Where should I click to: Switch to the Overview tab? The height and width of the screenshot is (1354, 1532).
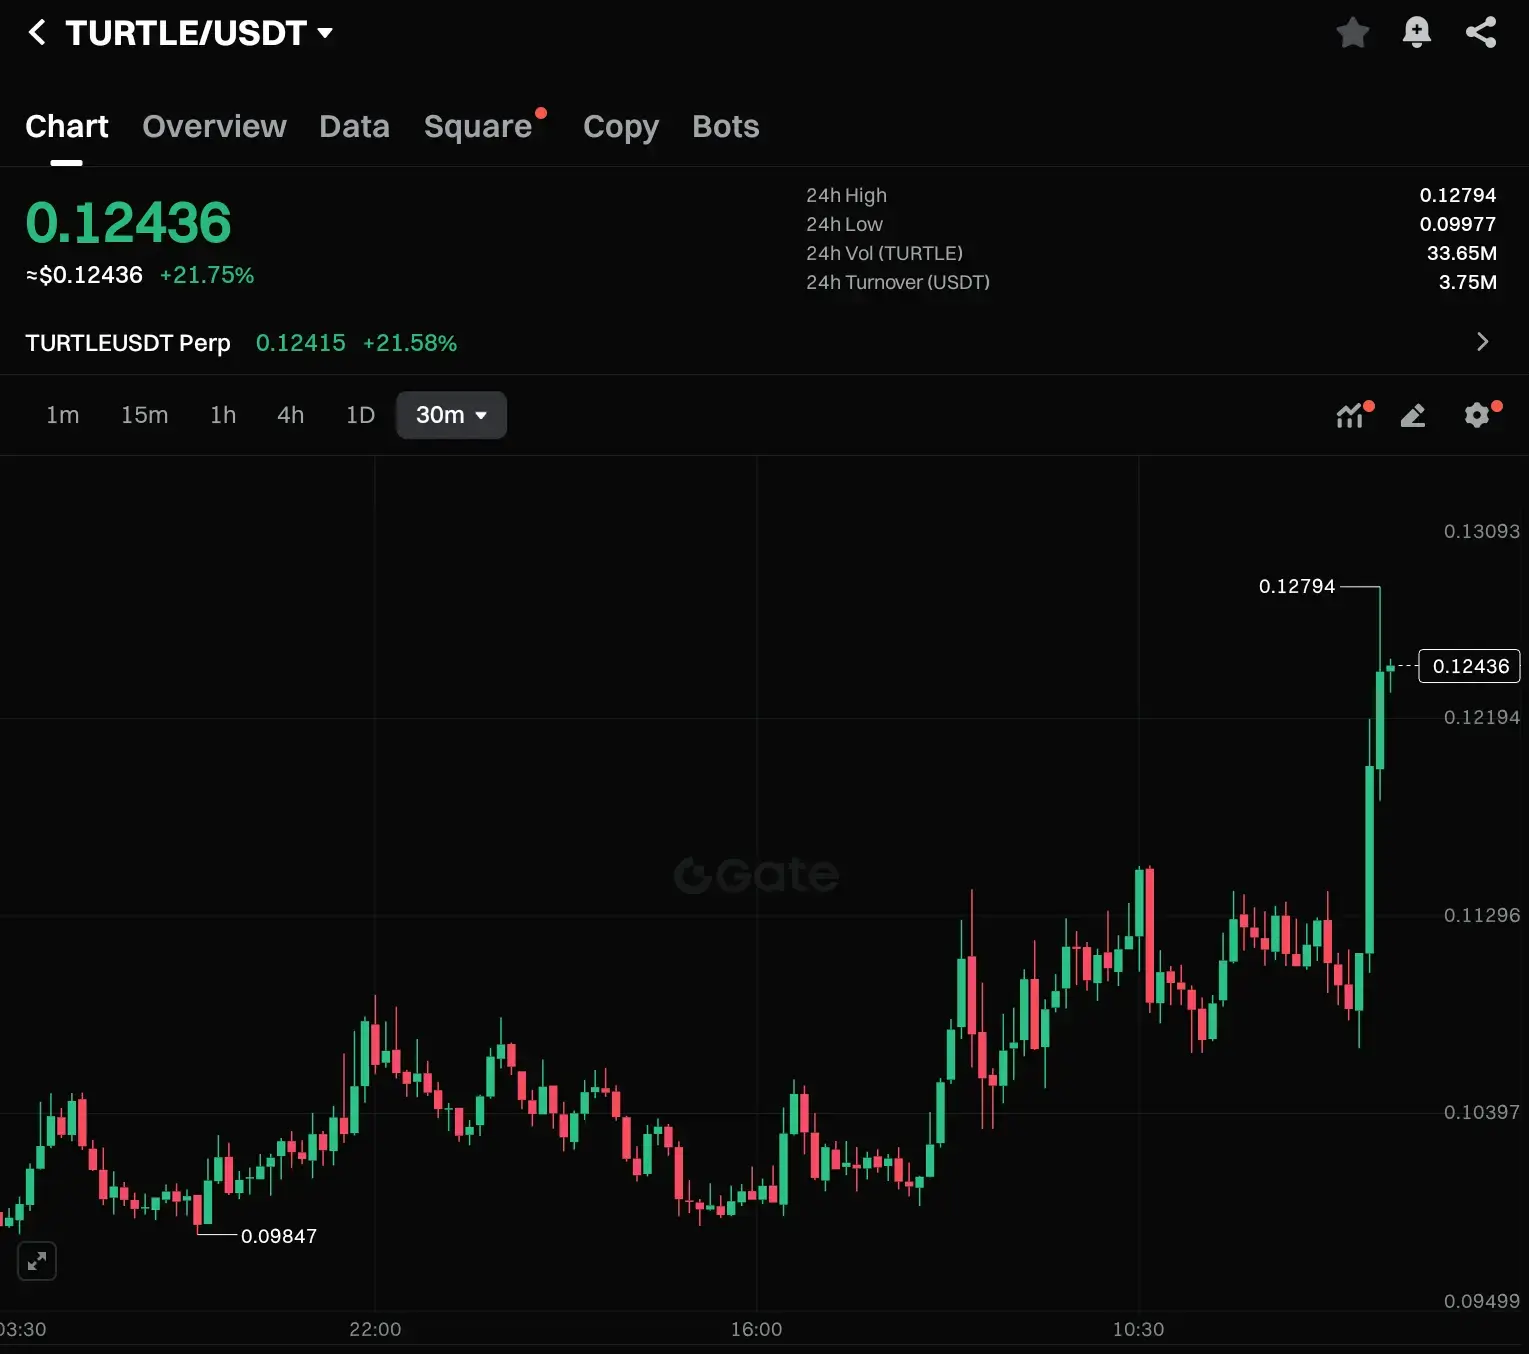214,126
